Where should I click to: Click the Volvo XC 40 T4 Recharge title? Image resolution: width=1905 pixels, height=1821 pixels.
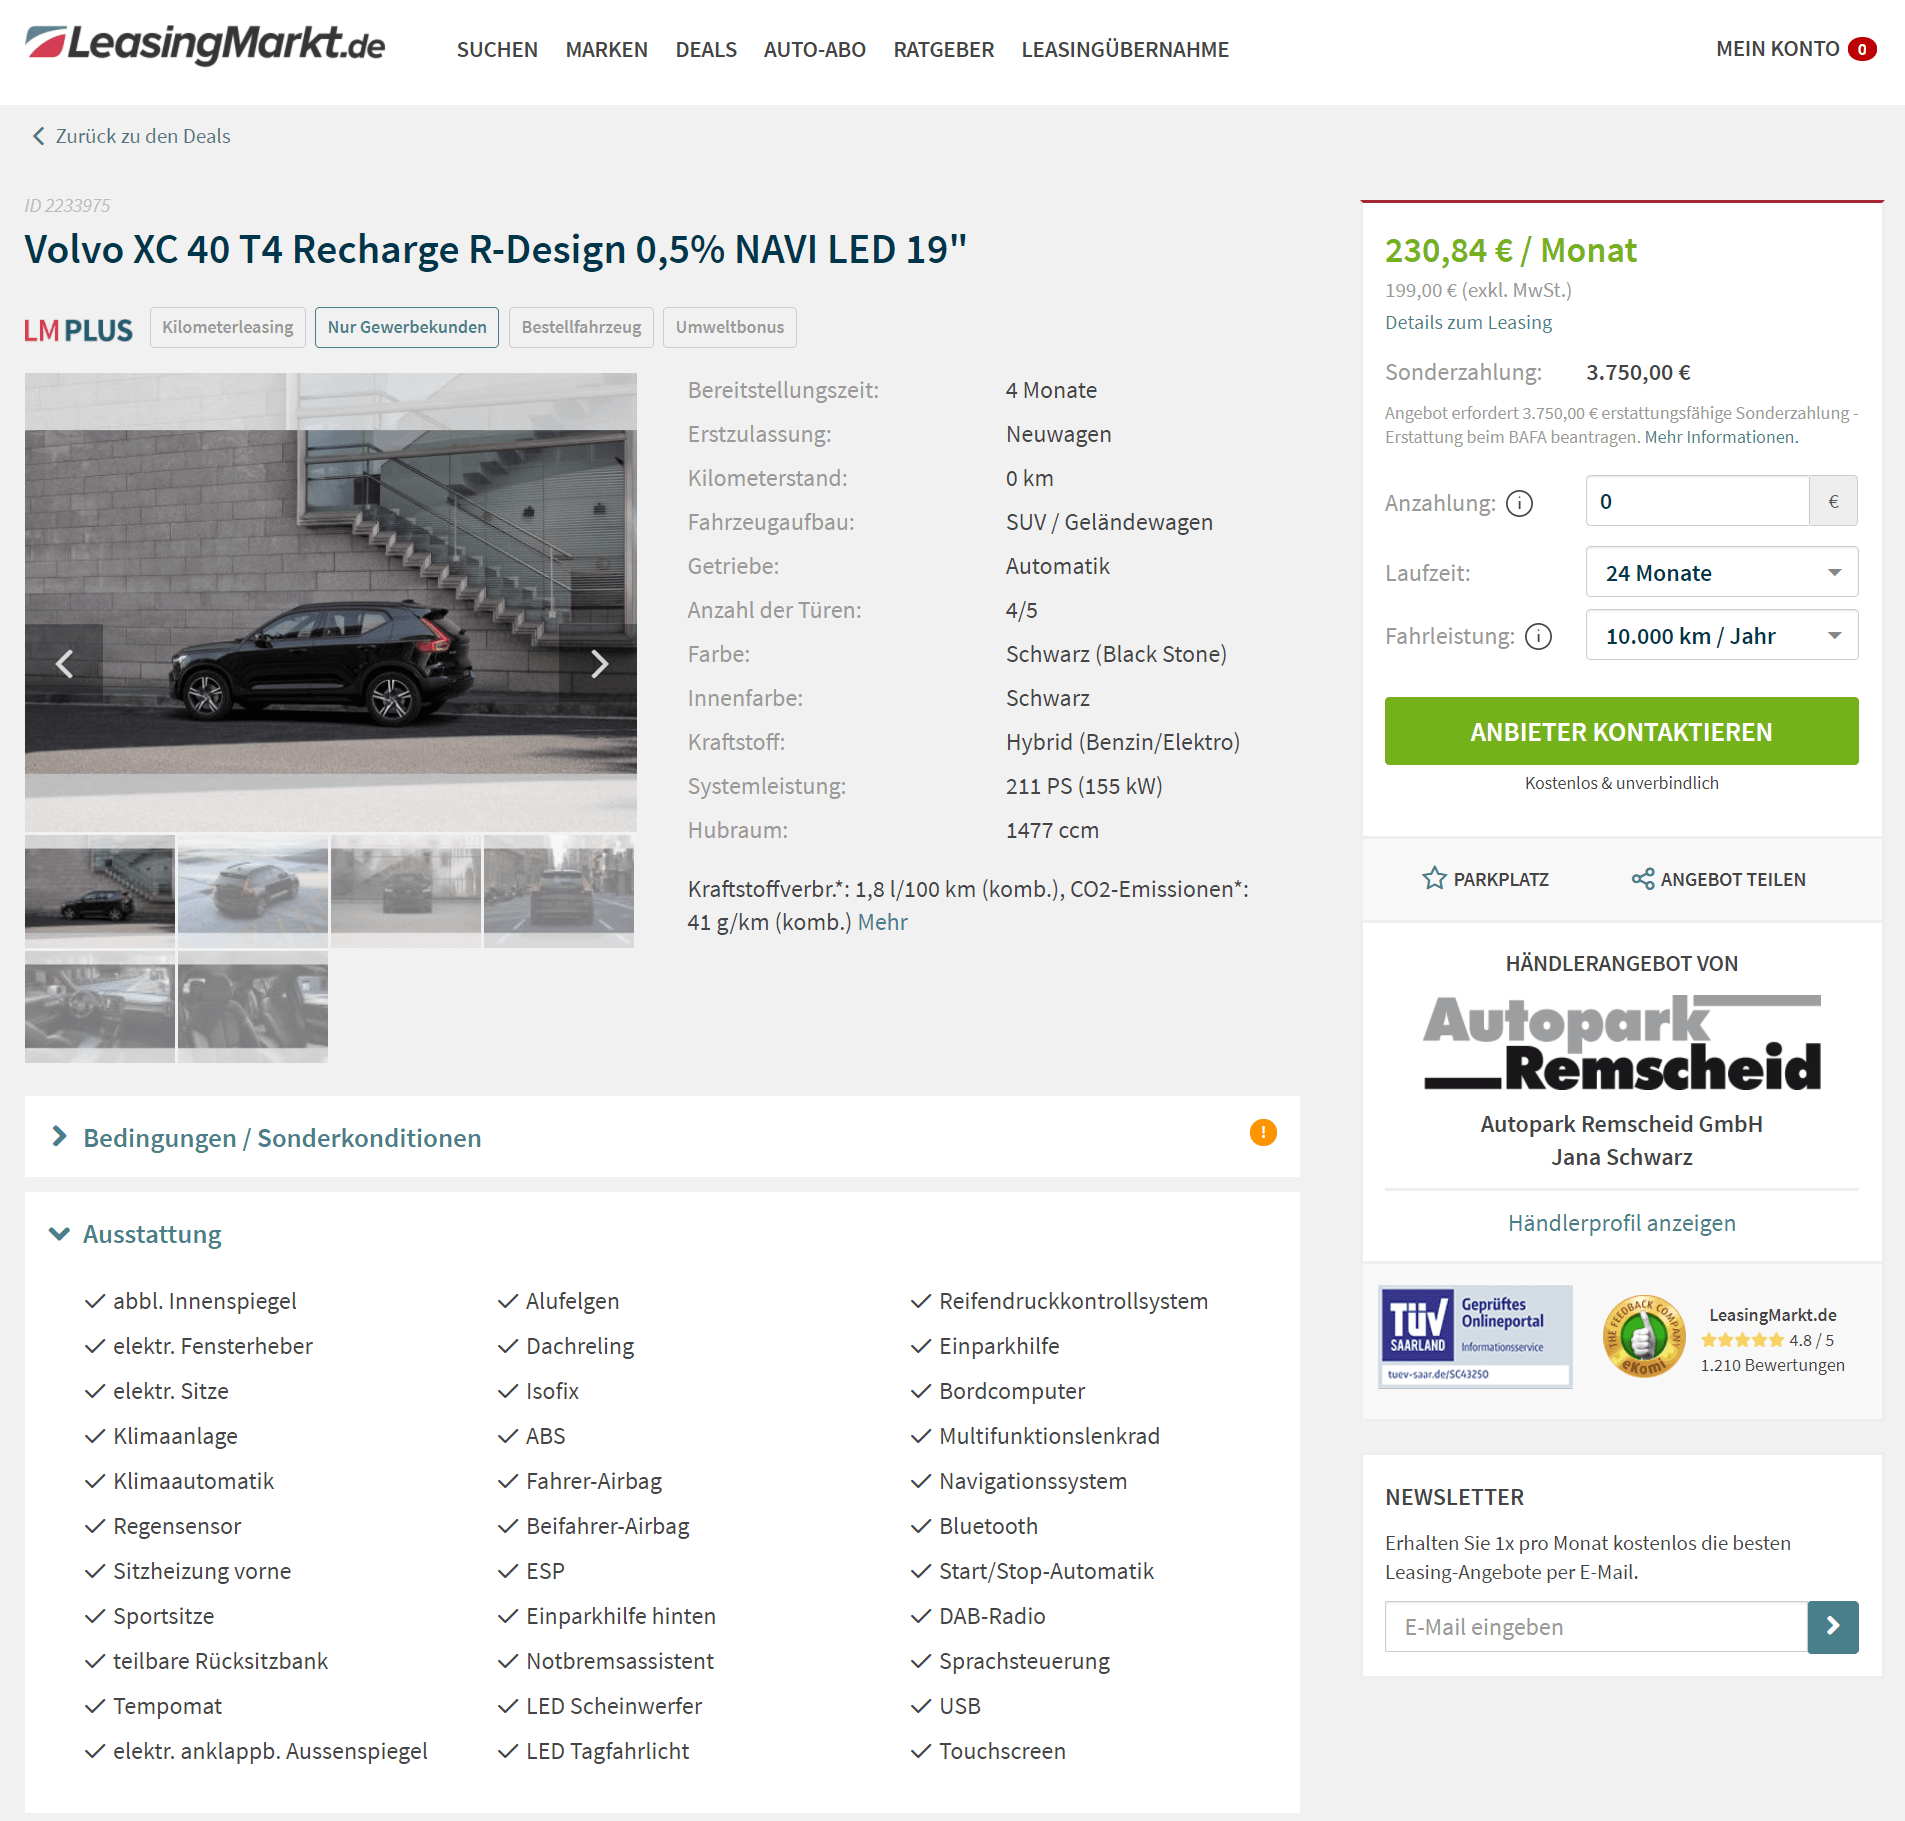[496, 250]
